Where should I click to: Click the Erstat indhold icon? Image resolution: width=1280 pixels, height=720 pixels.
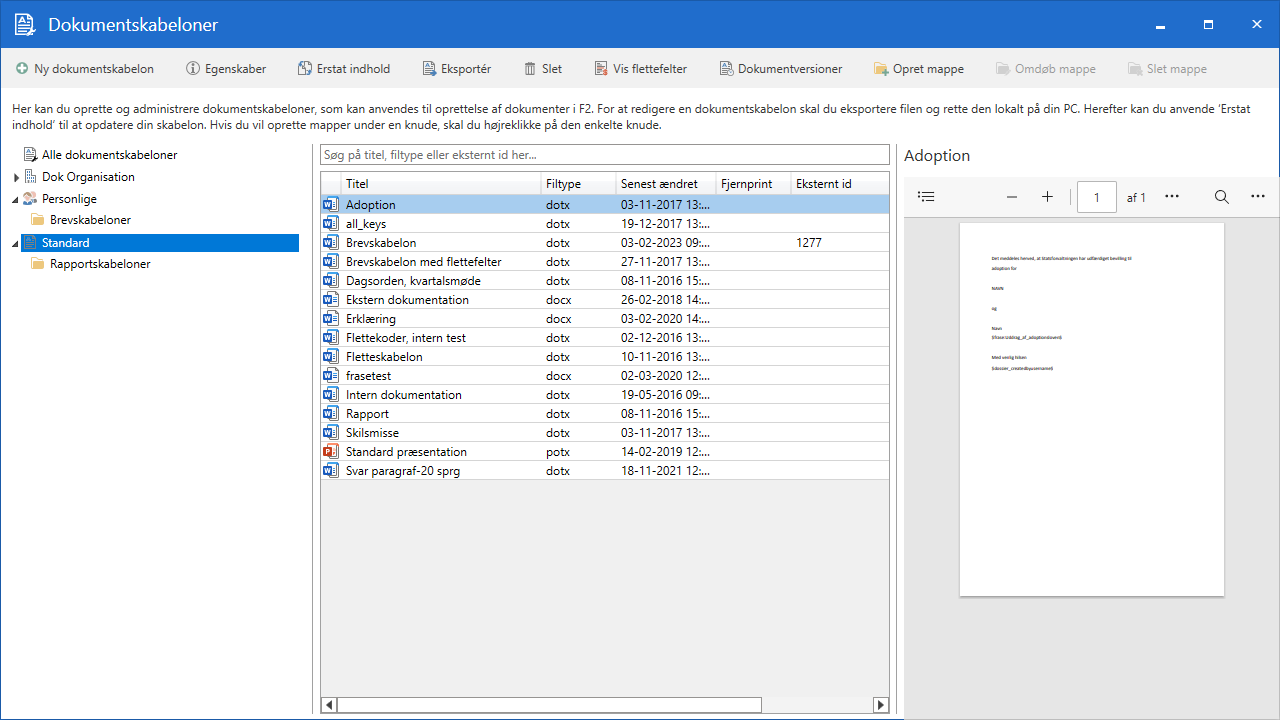[305, 69]
